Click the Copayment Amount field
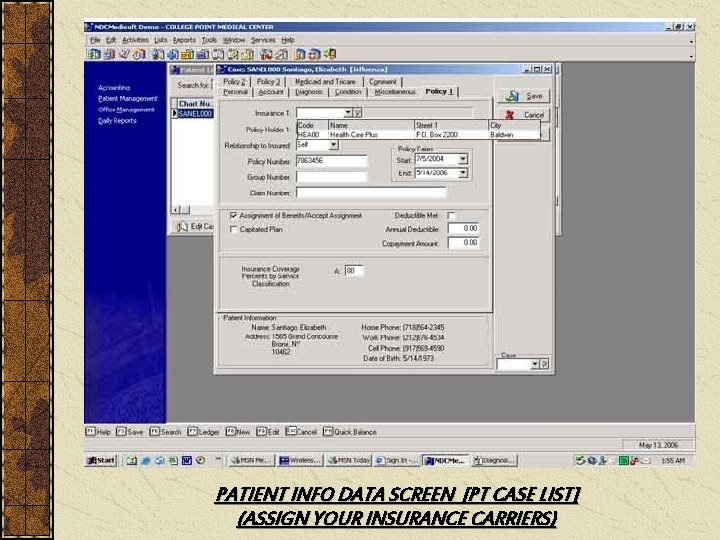720x540 pixels. pyautogui.click(x=463, y=243)
